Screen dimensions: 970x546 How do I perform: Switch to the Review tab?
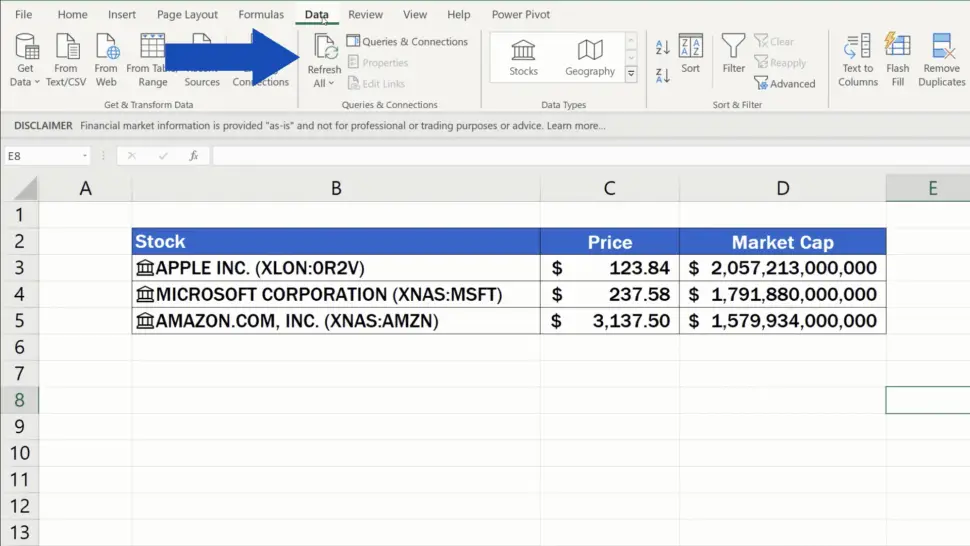click(x=366, y=14)
